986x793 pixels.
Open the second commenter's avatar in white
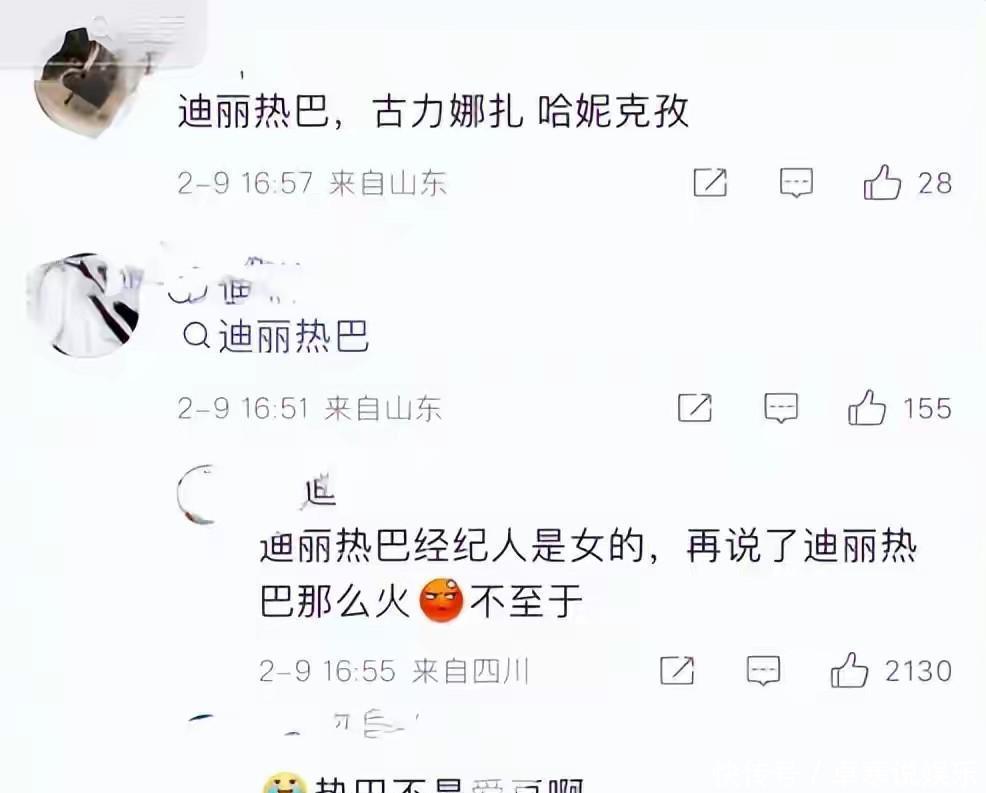(84, 305)
